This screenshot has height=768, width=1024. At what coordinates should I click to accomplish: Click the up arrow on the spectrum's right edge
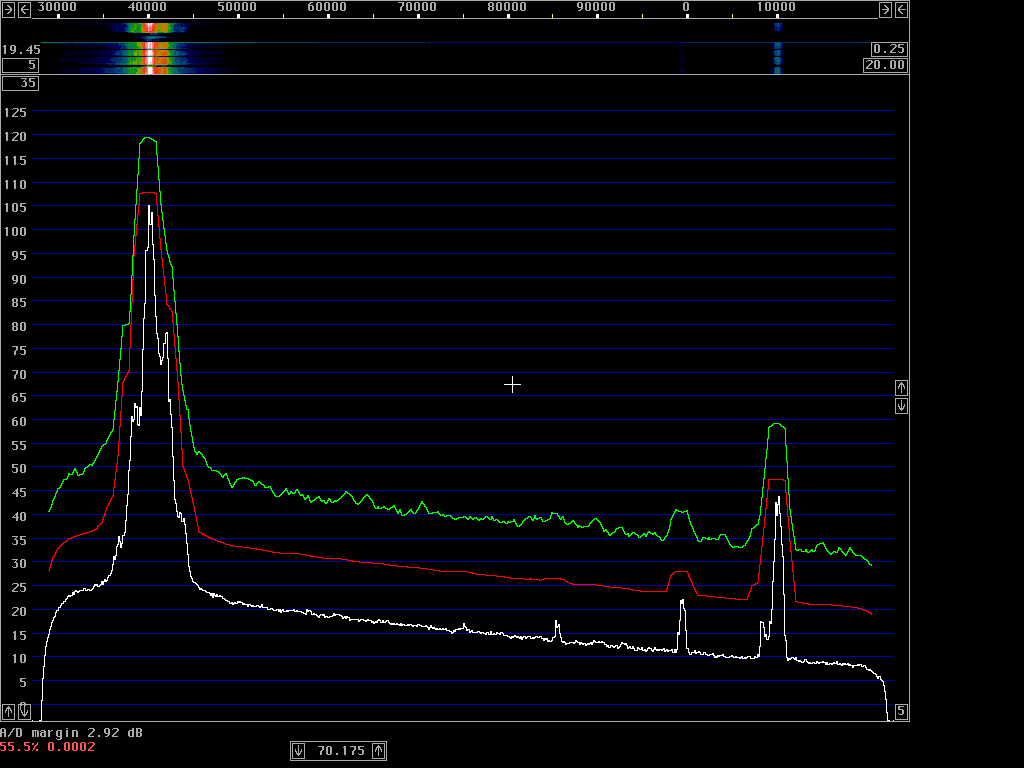click(901, 388)
